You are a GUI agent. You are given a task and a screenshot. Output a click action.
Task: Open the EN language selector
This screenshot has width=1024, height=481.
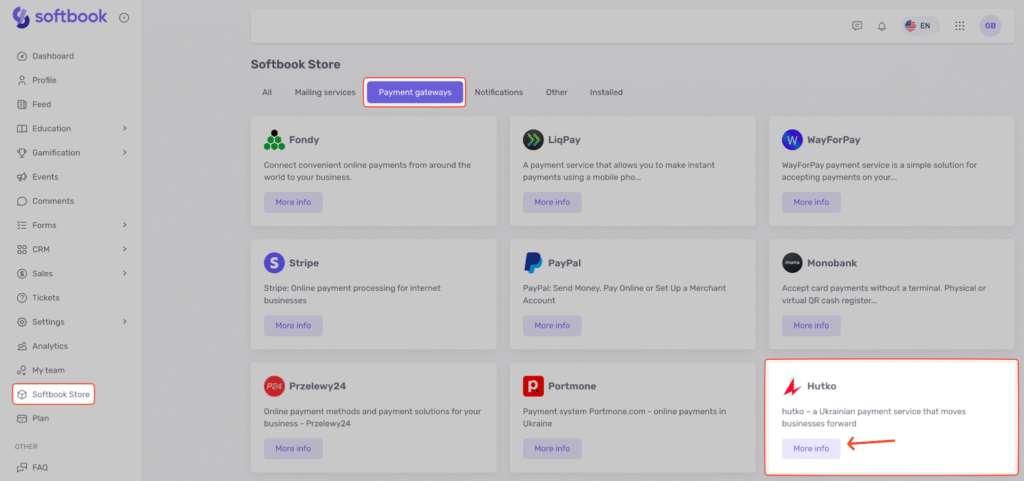919,26
